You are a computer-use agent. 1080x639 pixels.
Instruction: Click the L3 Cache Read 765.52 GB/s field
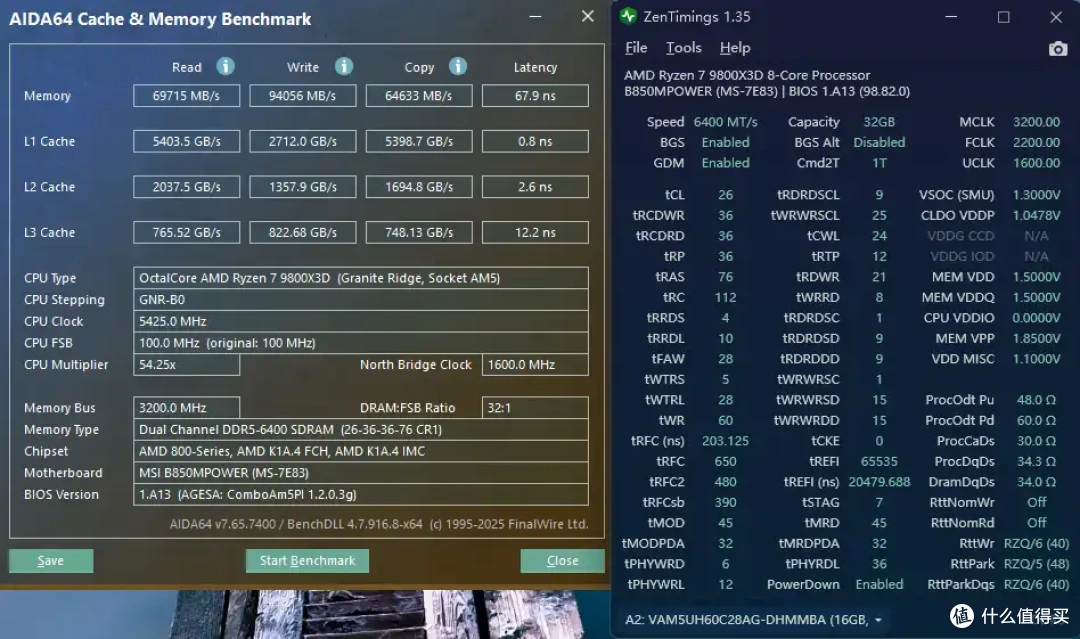[x=187, y=233]
